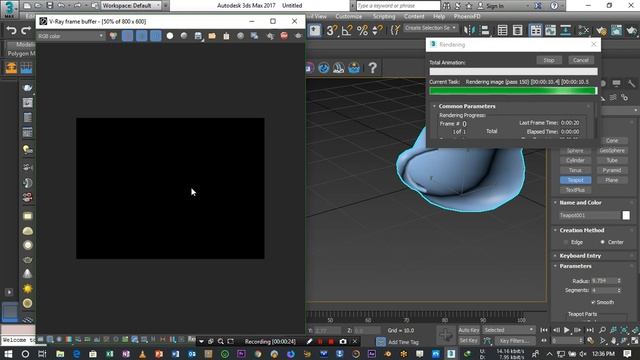Toggle the blue channel button in V-Ray frame buffer
This screenshot has height=360, width=640.
pyautogui.click(x=156, y=36)
